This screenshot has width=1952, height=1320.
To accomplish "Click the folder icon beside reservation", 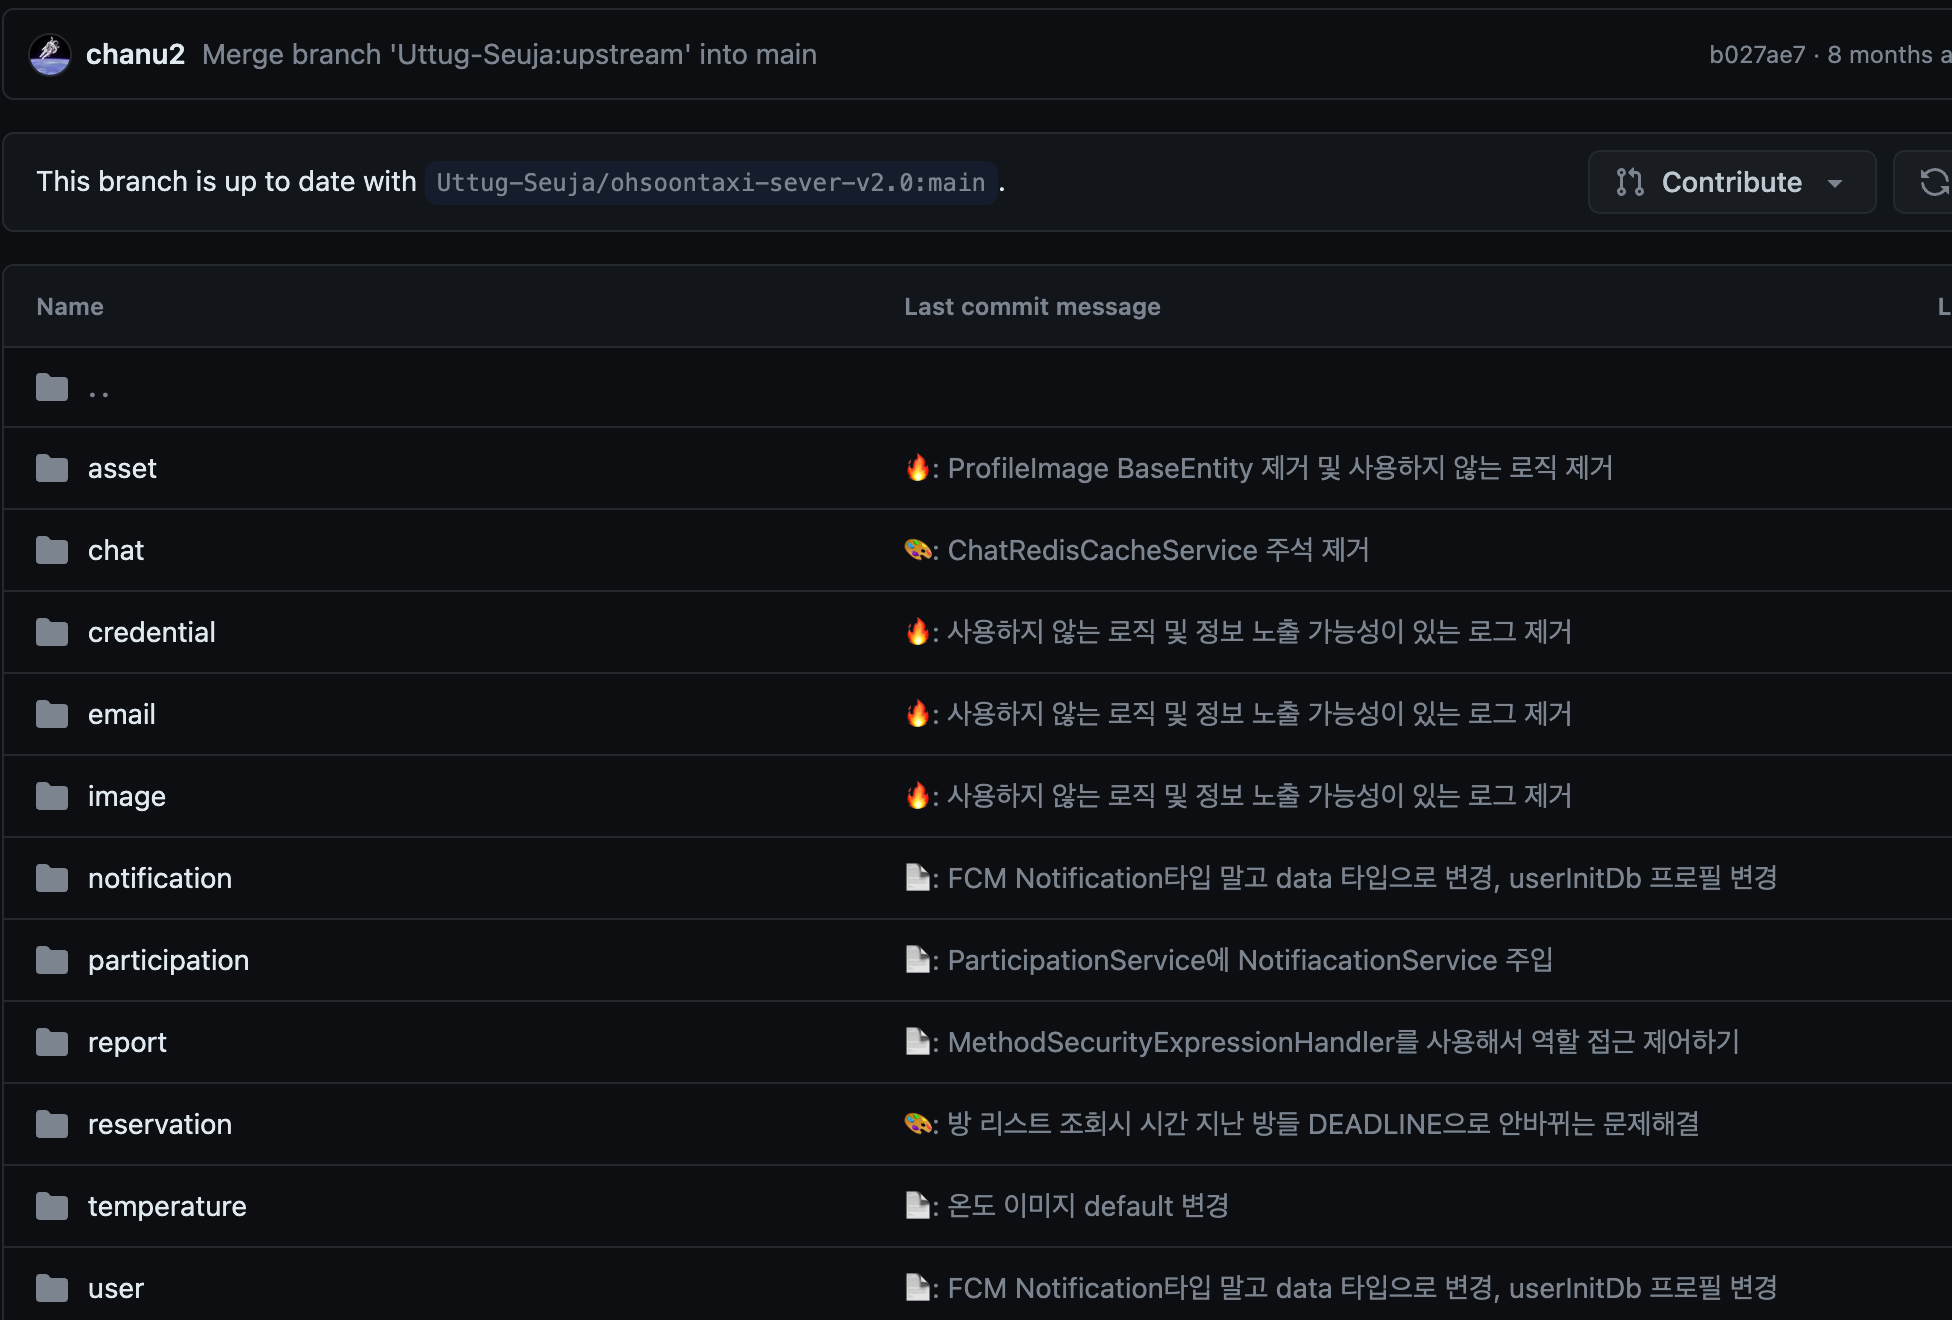I will (x=52, y=1124).
